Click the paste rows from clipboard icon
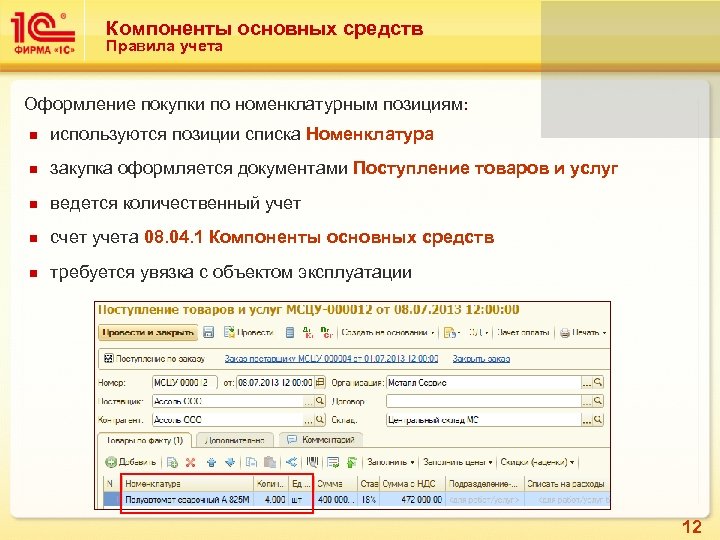This screenshot has height=540, width=720. tap(270, 462)
